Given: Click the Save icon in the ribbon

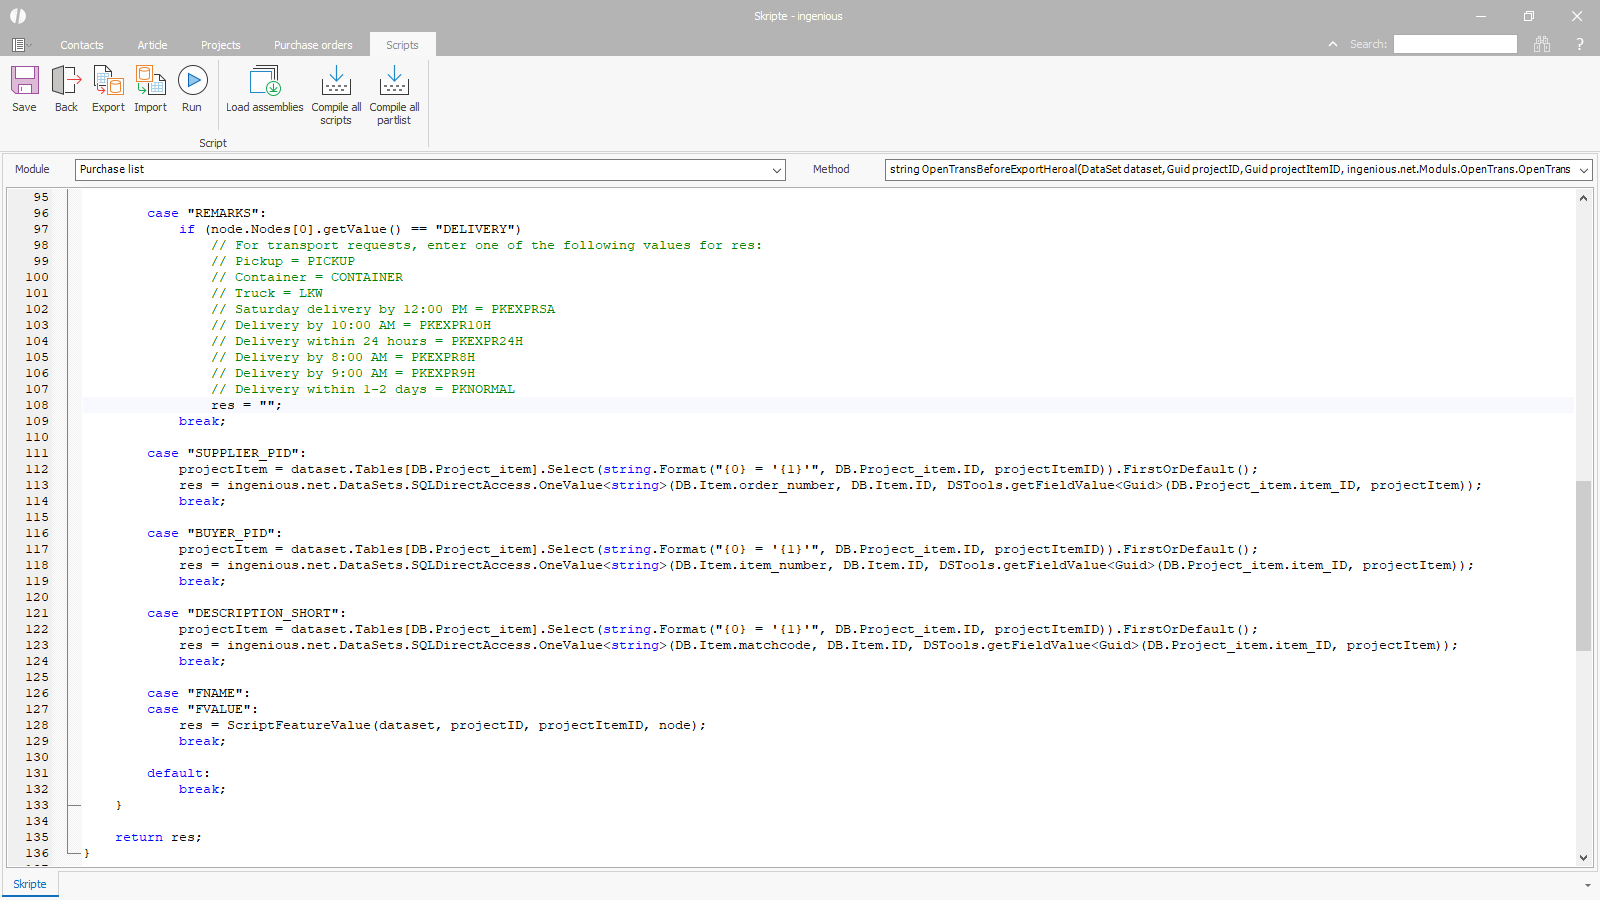Looking at the screenshot, I should [25, 81].
